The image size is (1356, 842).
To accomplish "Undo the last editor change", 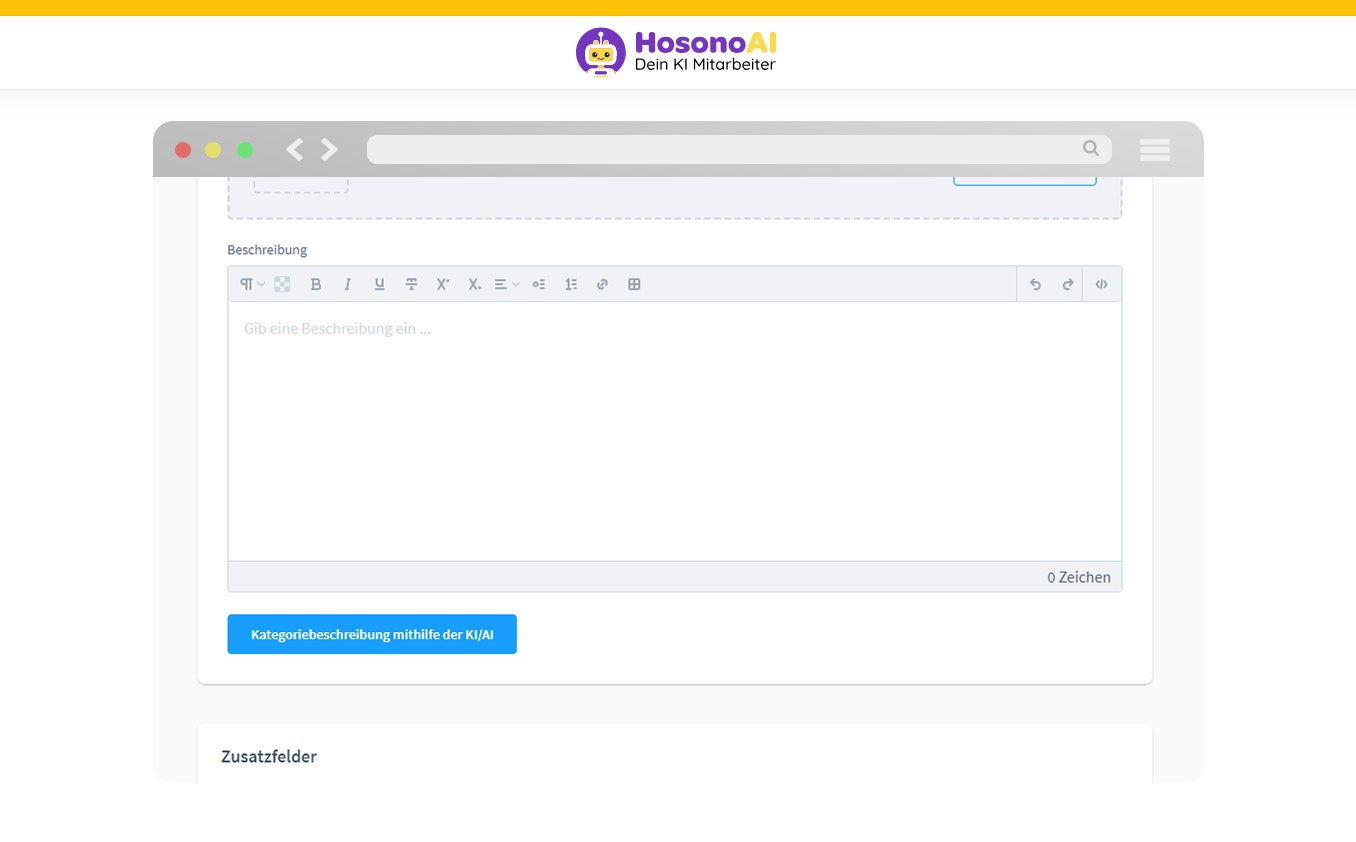I will (1035, 284).
